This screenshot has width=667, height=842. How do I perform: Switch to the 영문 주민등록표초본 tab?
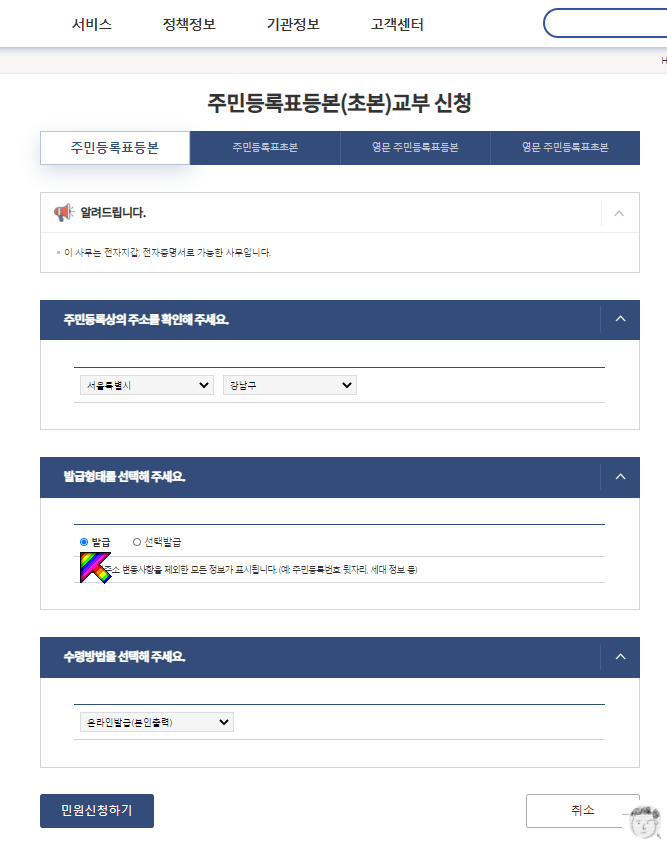(x=565, y=148)
